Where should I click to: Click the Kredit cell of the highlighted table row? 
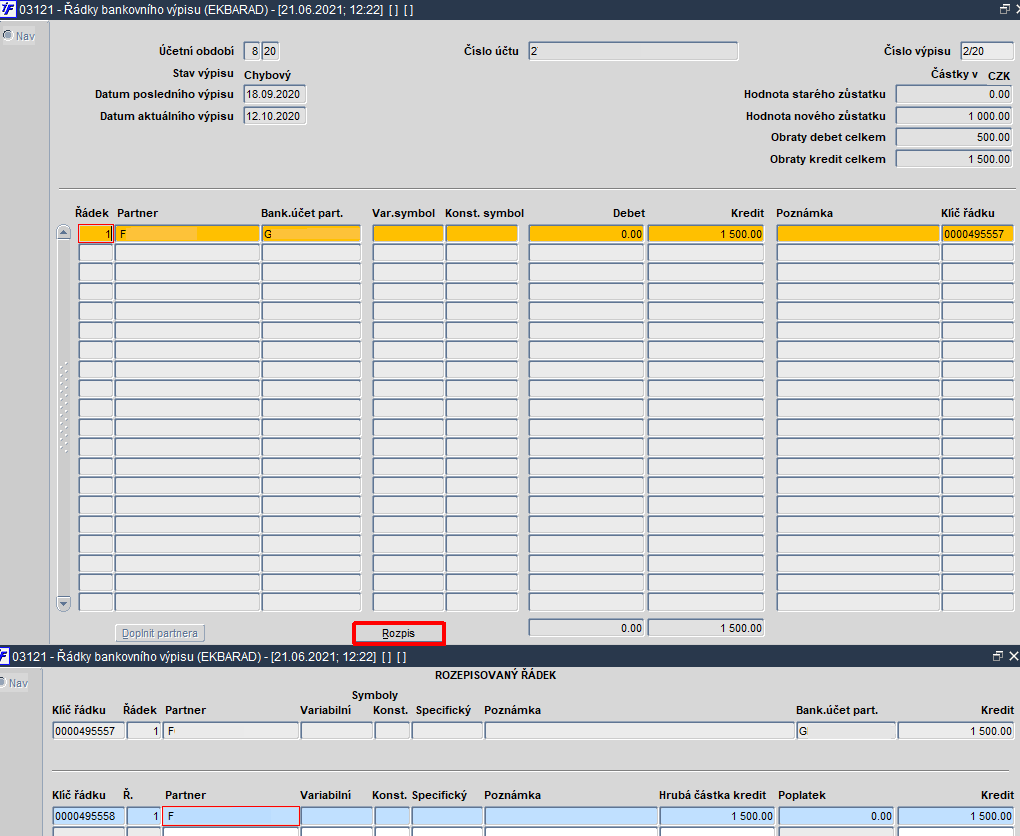point(706,234)
